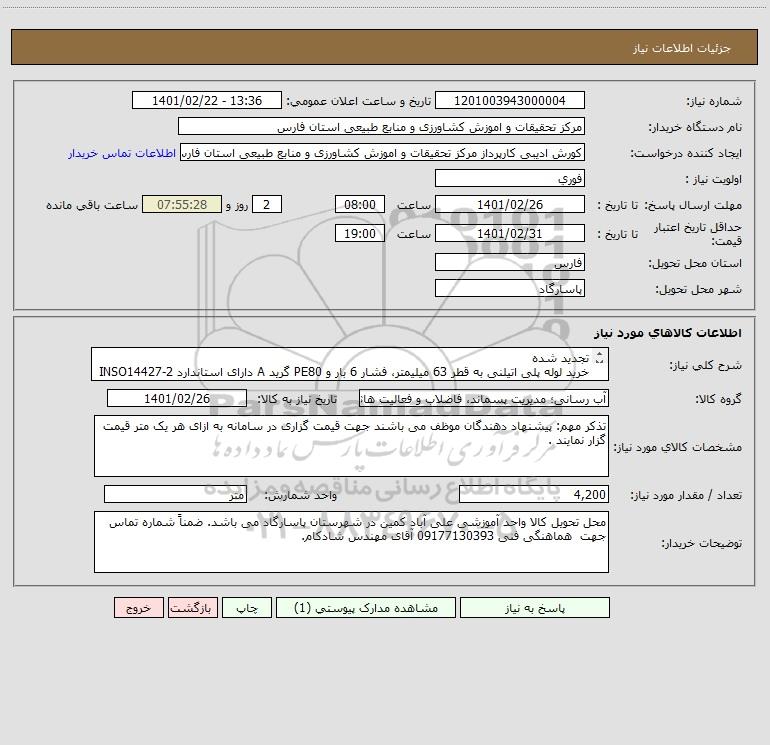Click the goods need date field 1401/02/26

177,398
